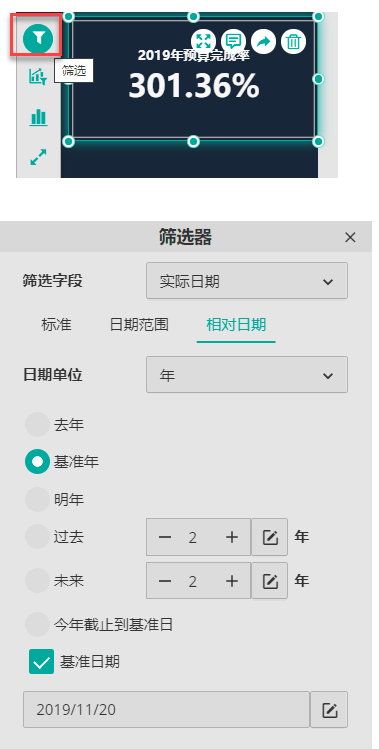The height and width of the screenshot is (749, 379).
Task: Click the filter funnel icon
Action: click(x=38, y=37)
